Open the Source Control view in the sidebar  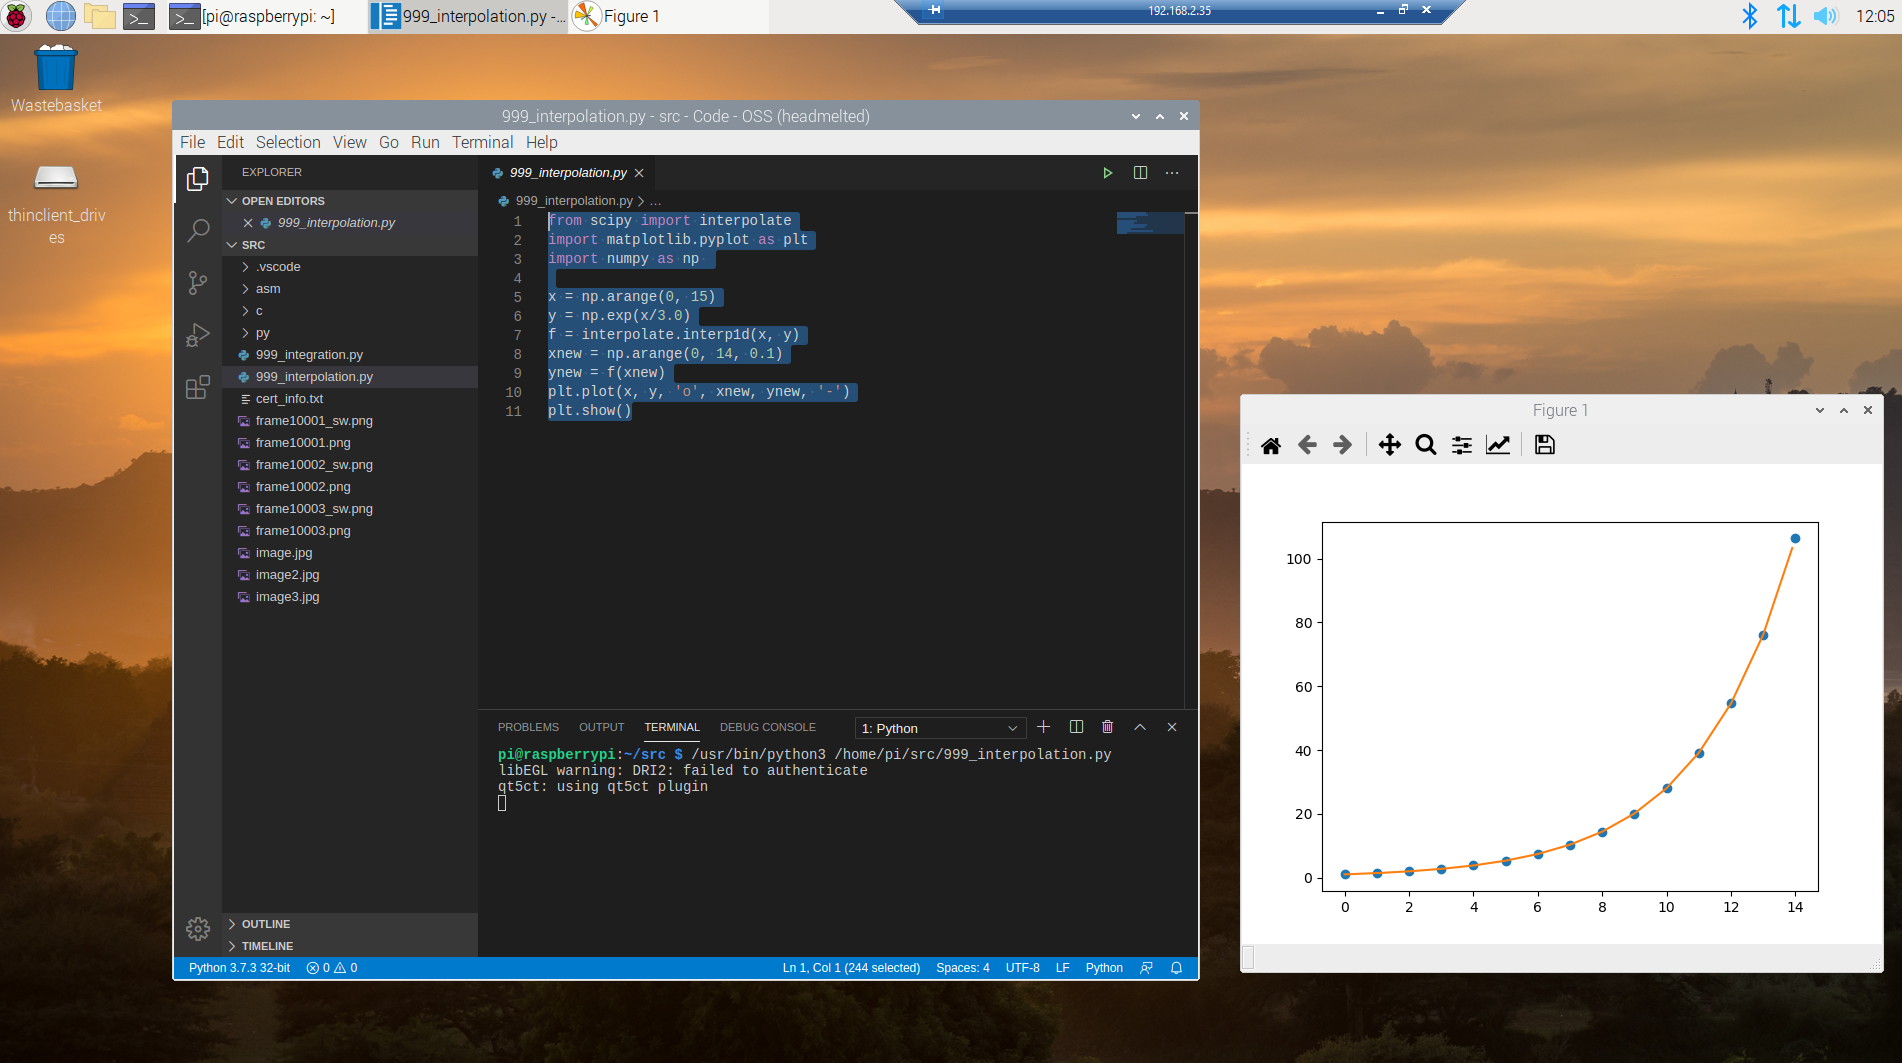pyautogui.click(x=197, y=283)
